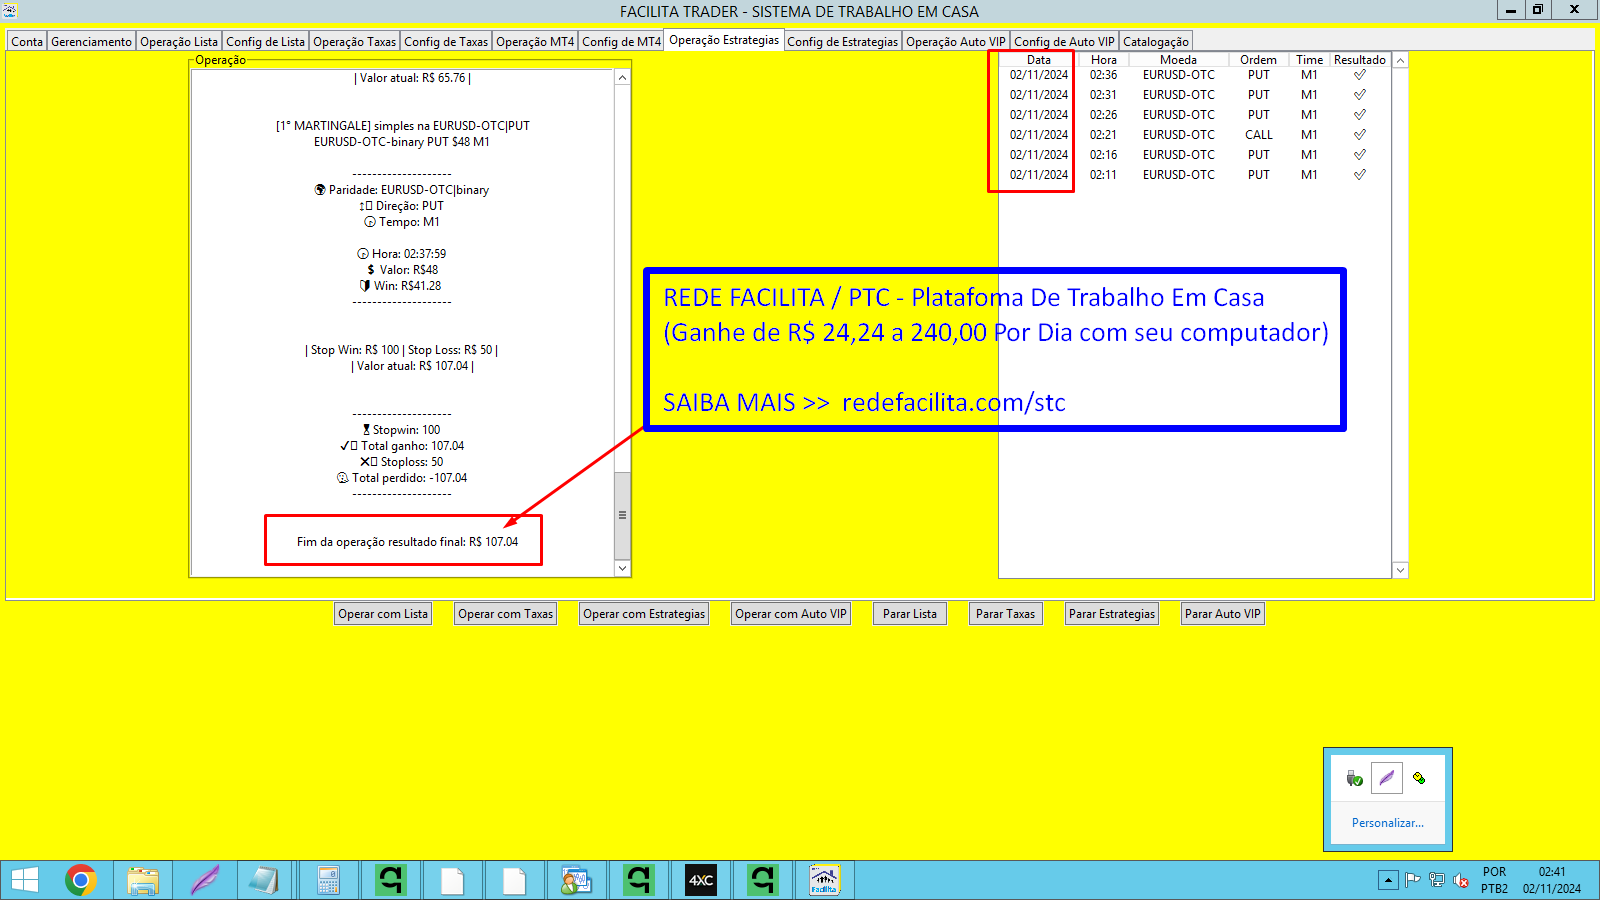
Task: Open the network status tray icon
Action: 1437,880
